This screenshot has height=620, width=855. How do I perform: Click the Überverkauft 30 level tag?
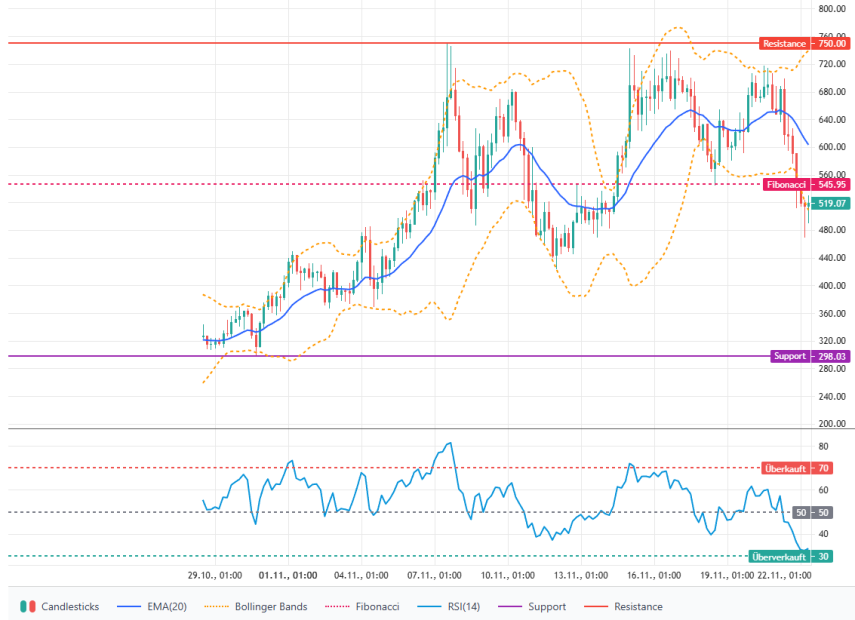click(x=790, y=556)
